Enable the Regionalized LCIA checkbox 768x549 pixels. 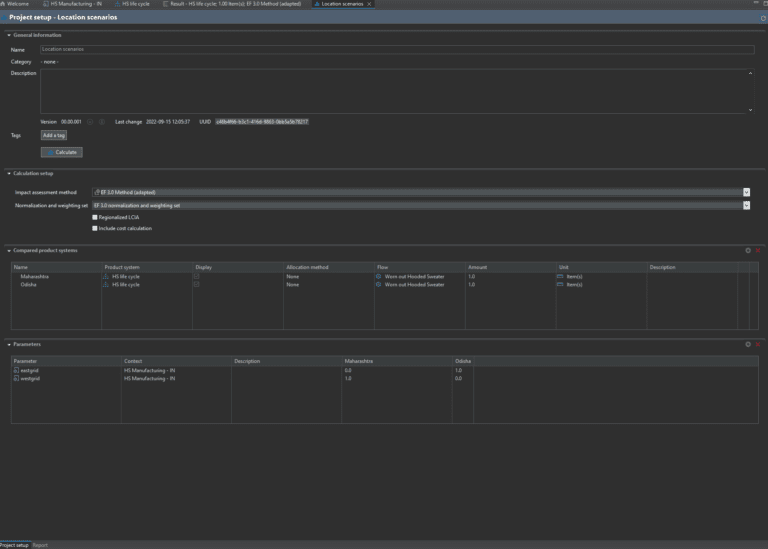tap(95, 217)
